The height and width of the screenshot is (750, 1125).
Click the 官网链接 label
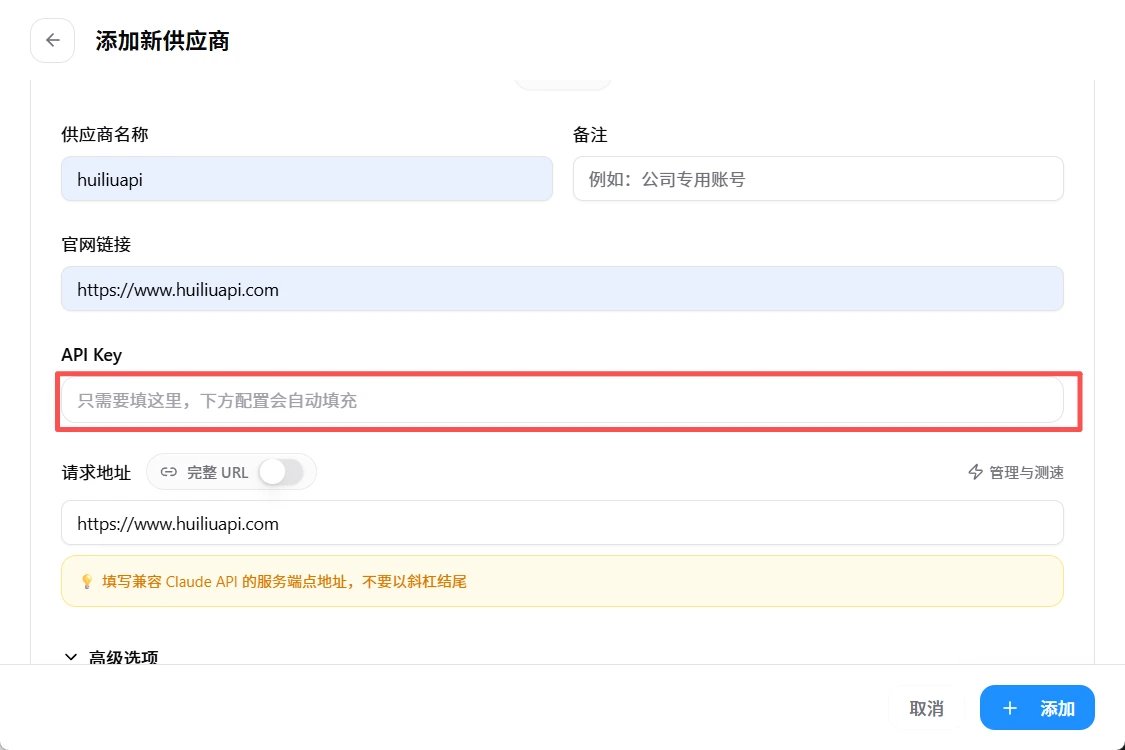[96, 245]
